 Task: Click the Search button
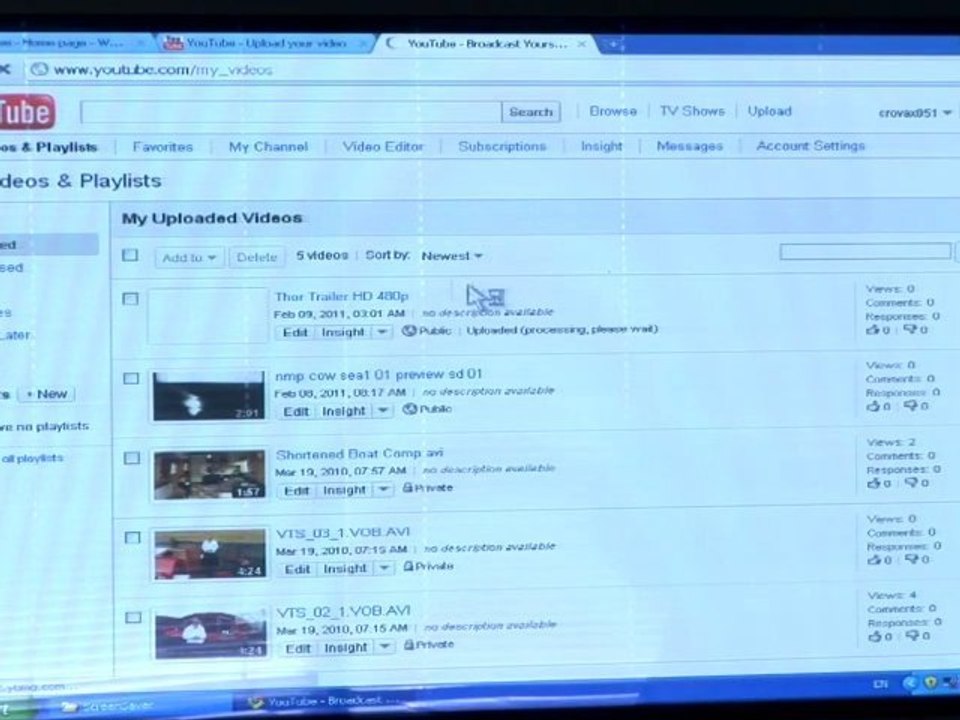pos(531,112)
